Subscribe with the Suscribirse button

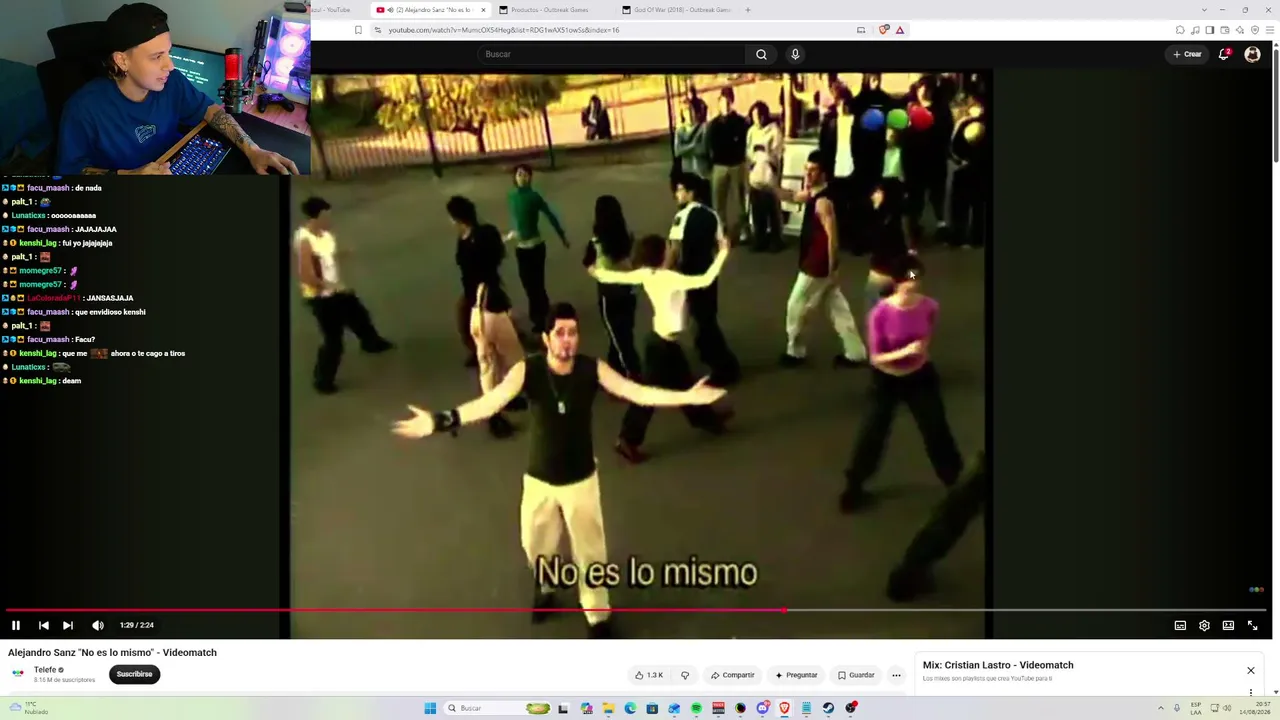[134, 674]
